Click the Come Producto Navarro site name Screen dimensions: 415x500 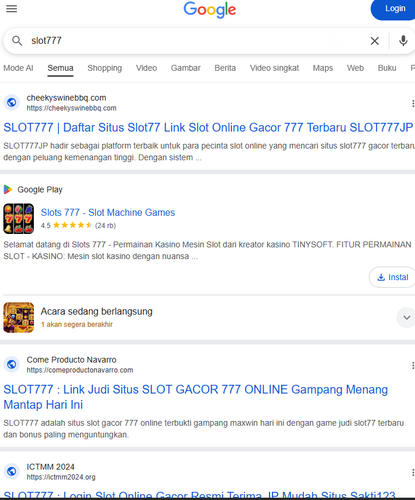[x=71, y=360]
